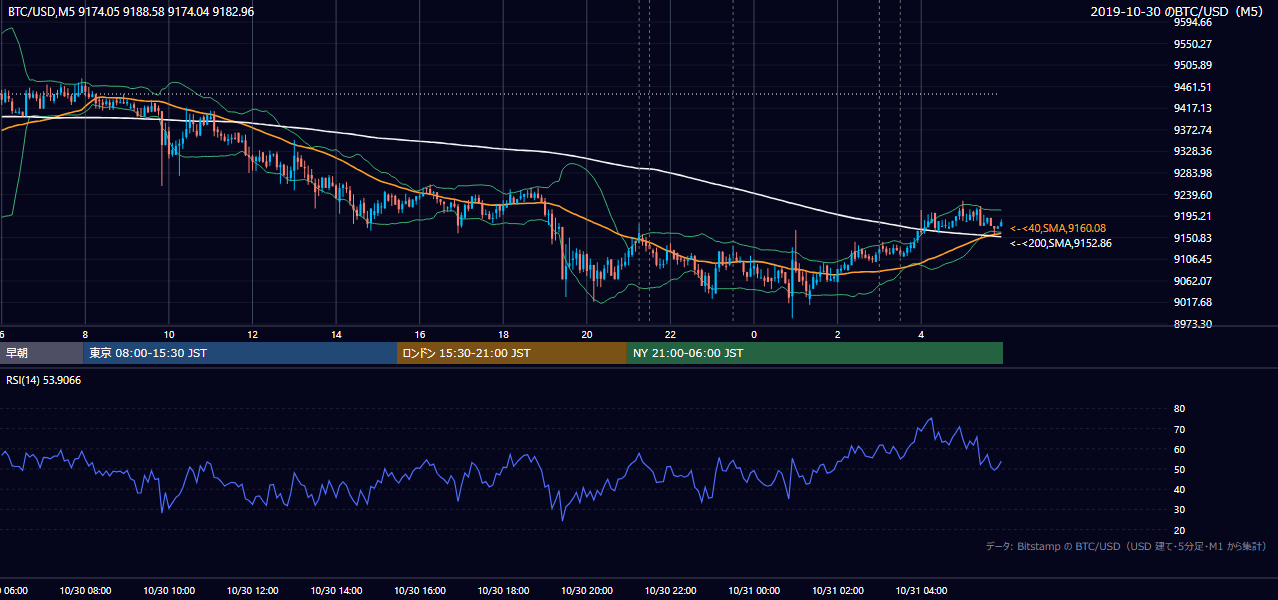Click the RSI scale value 80

coord(1180,409)
